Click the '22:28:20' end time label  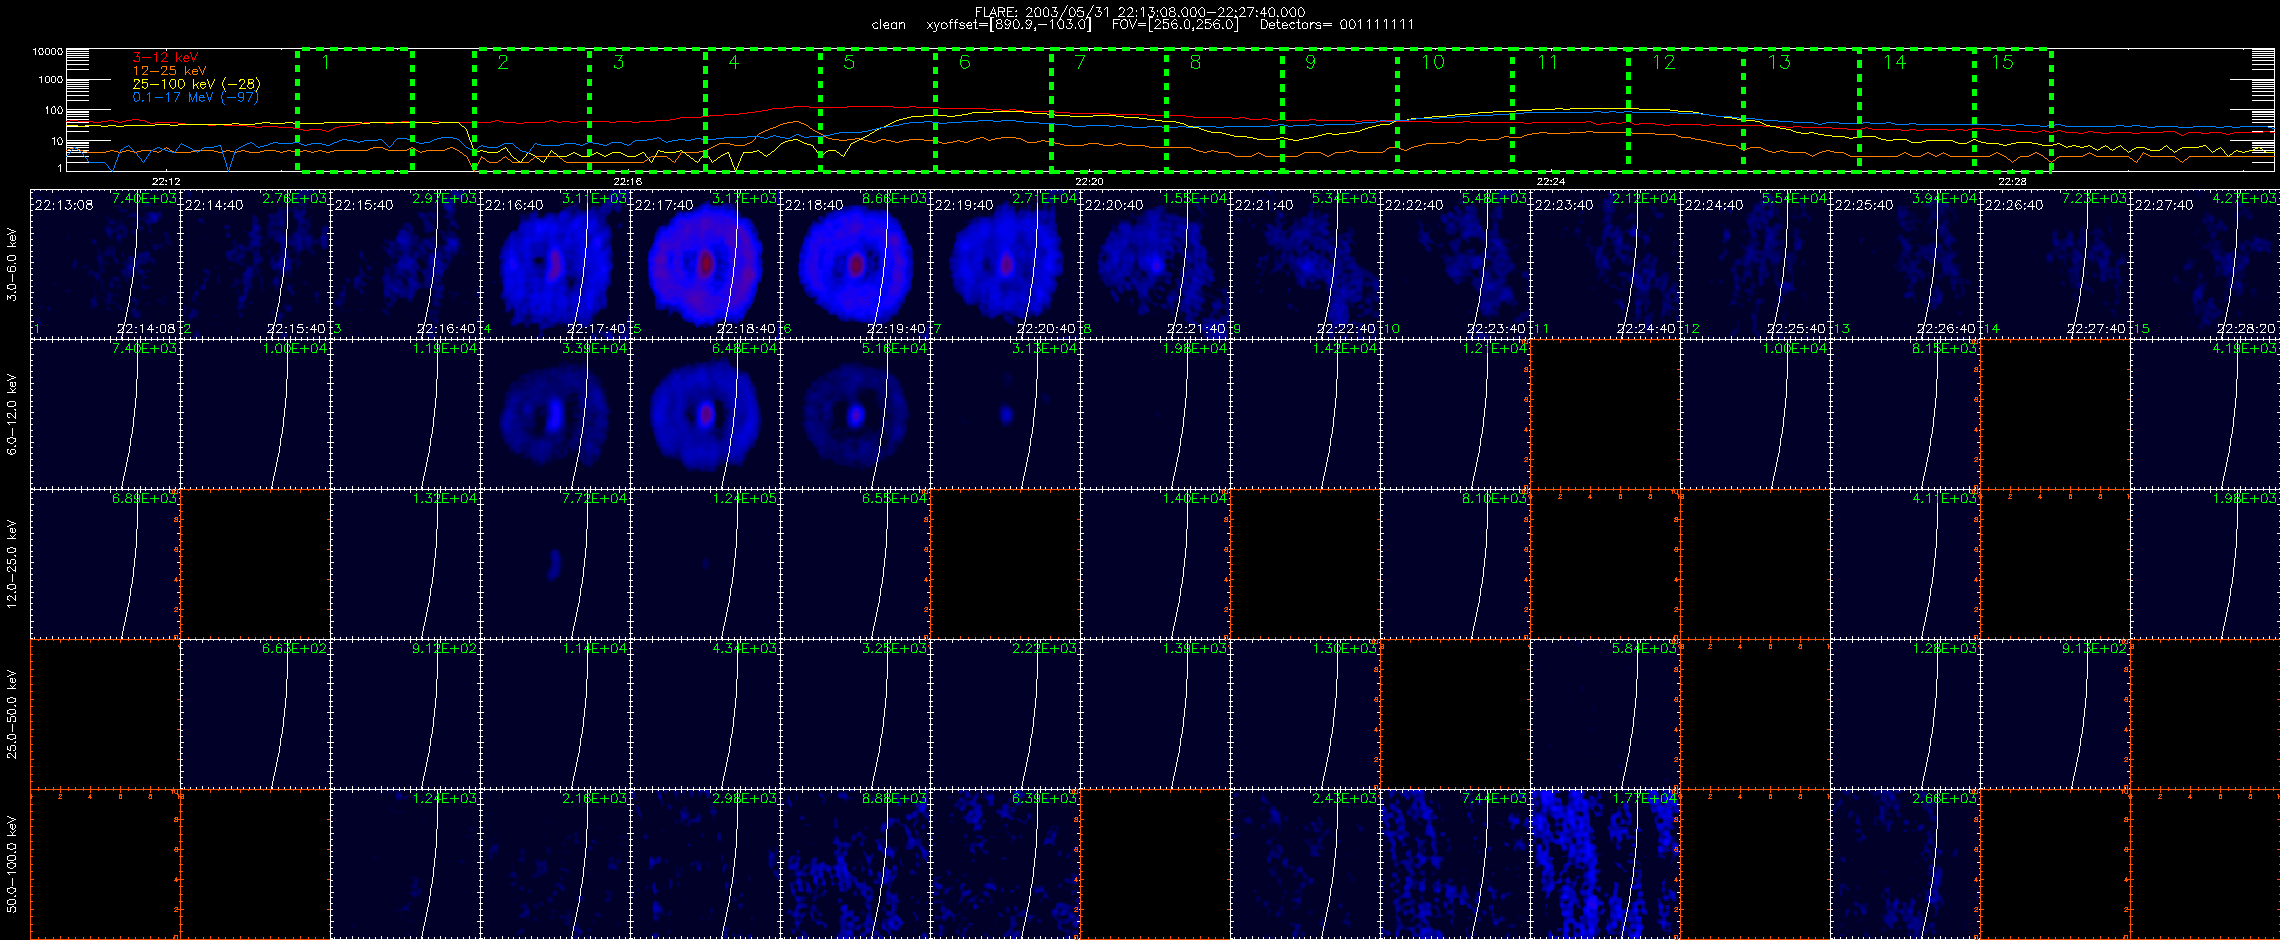coord(2248,328)
